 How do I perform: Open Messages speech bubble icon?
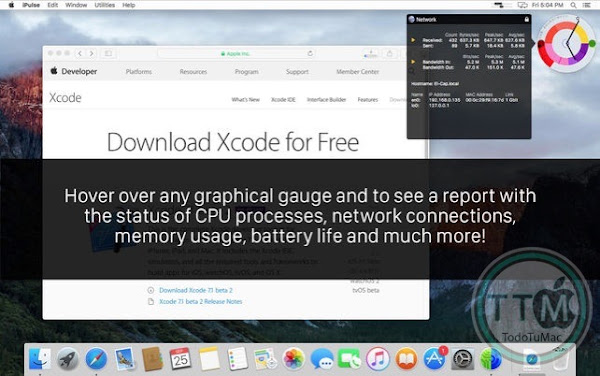click(x=322, y=359)
